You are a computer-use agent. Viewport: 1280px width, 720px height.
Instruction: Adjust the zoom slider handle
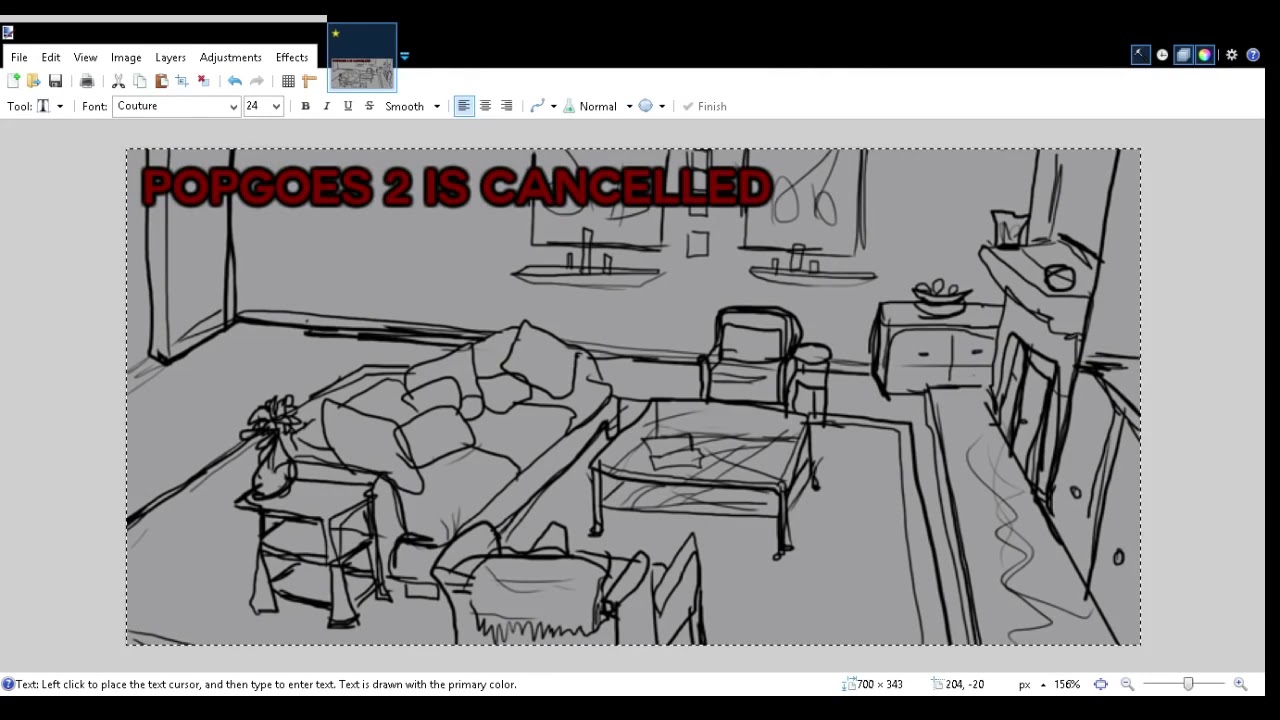coord(1188,685)
